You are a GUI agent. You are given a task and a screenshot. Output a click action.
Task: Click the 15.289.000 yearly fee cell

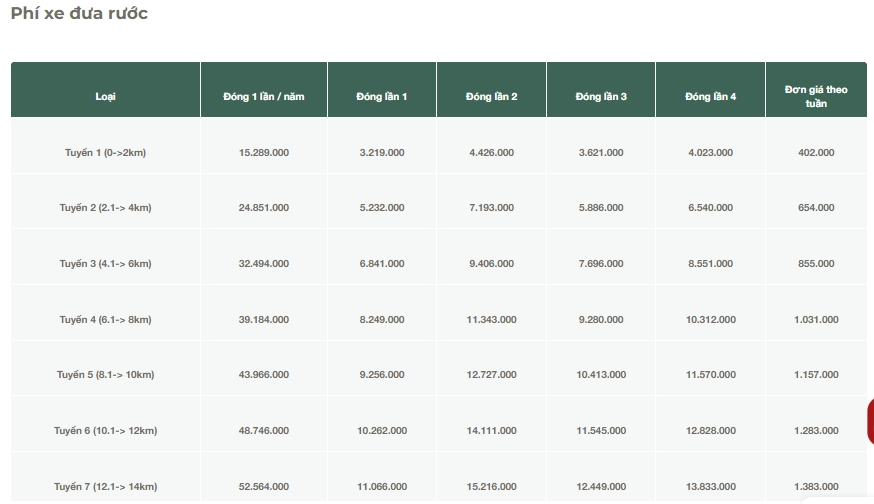264,152
